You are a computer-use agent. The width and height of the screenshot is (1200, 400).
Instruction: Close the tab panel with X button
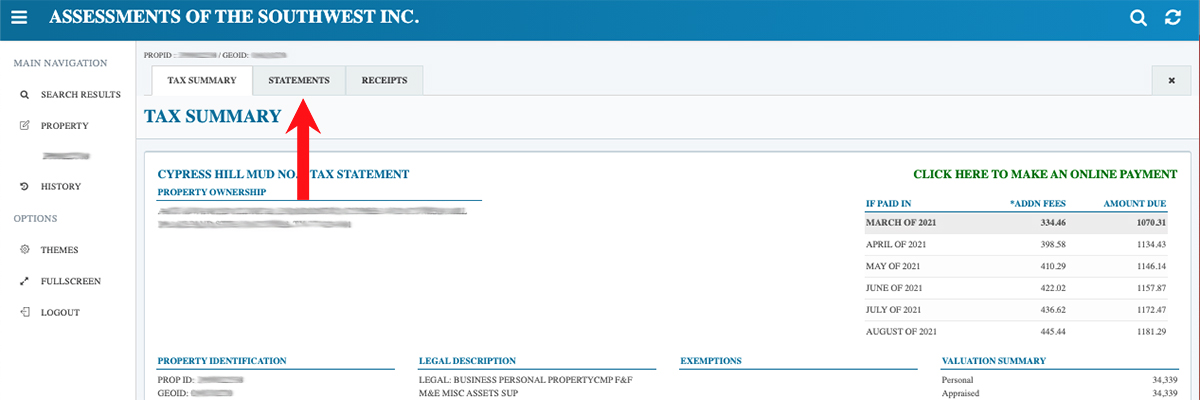tap(1171, 80)
